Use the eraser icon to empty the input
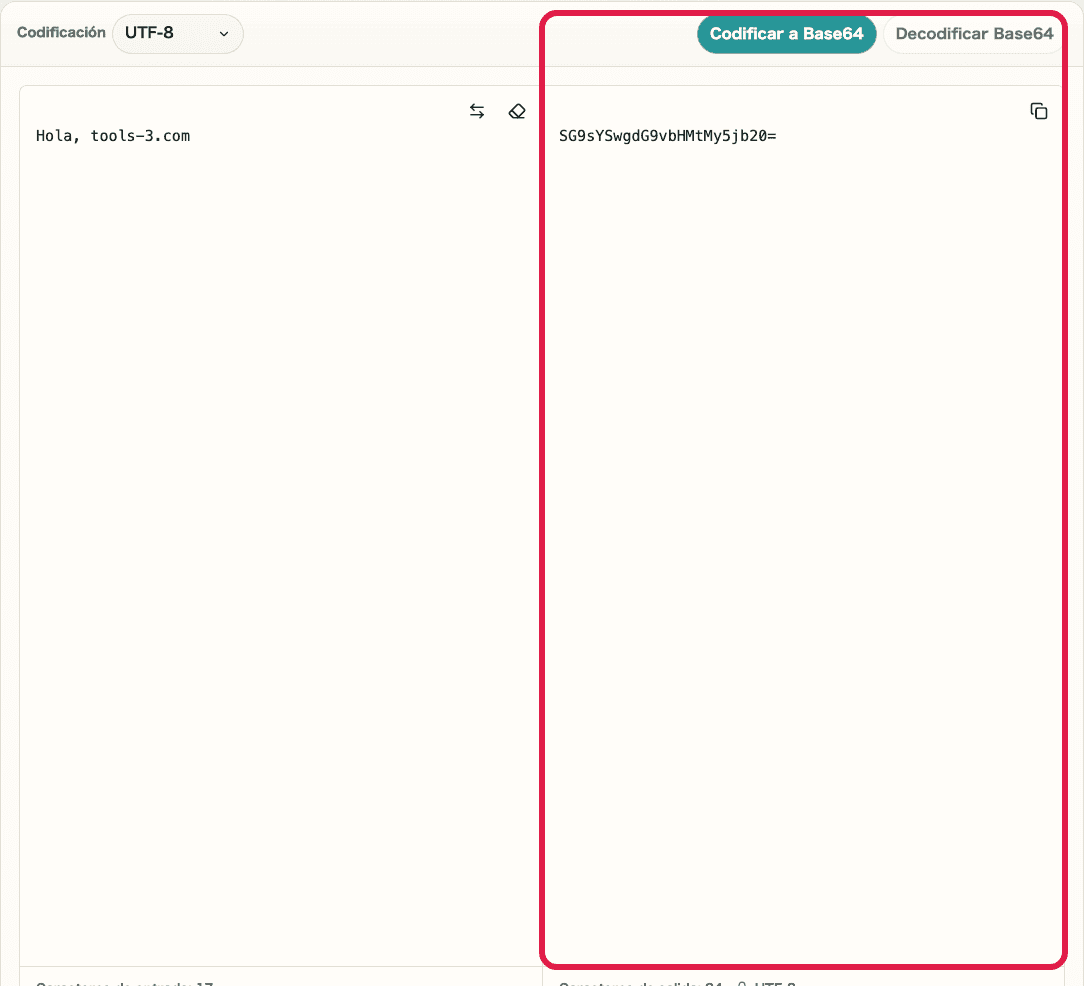Image resolution: width=1084 pixels, height=986 pixels. click(x=517, y=111)
